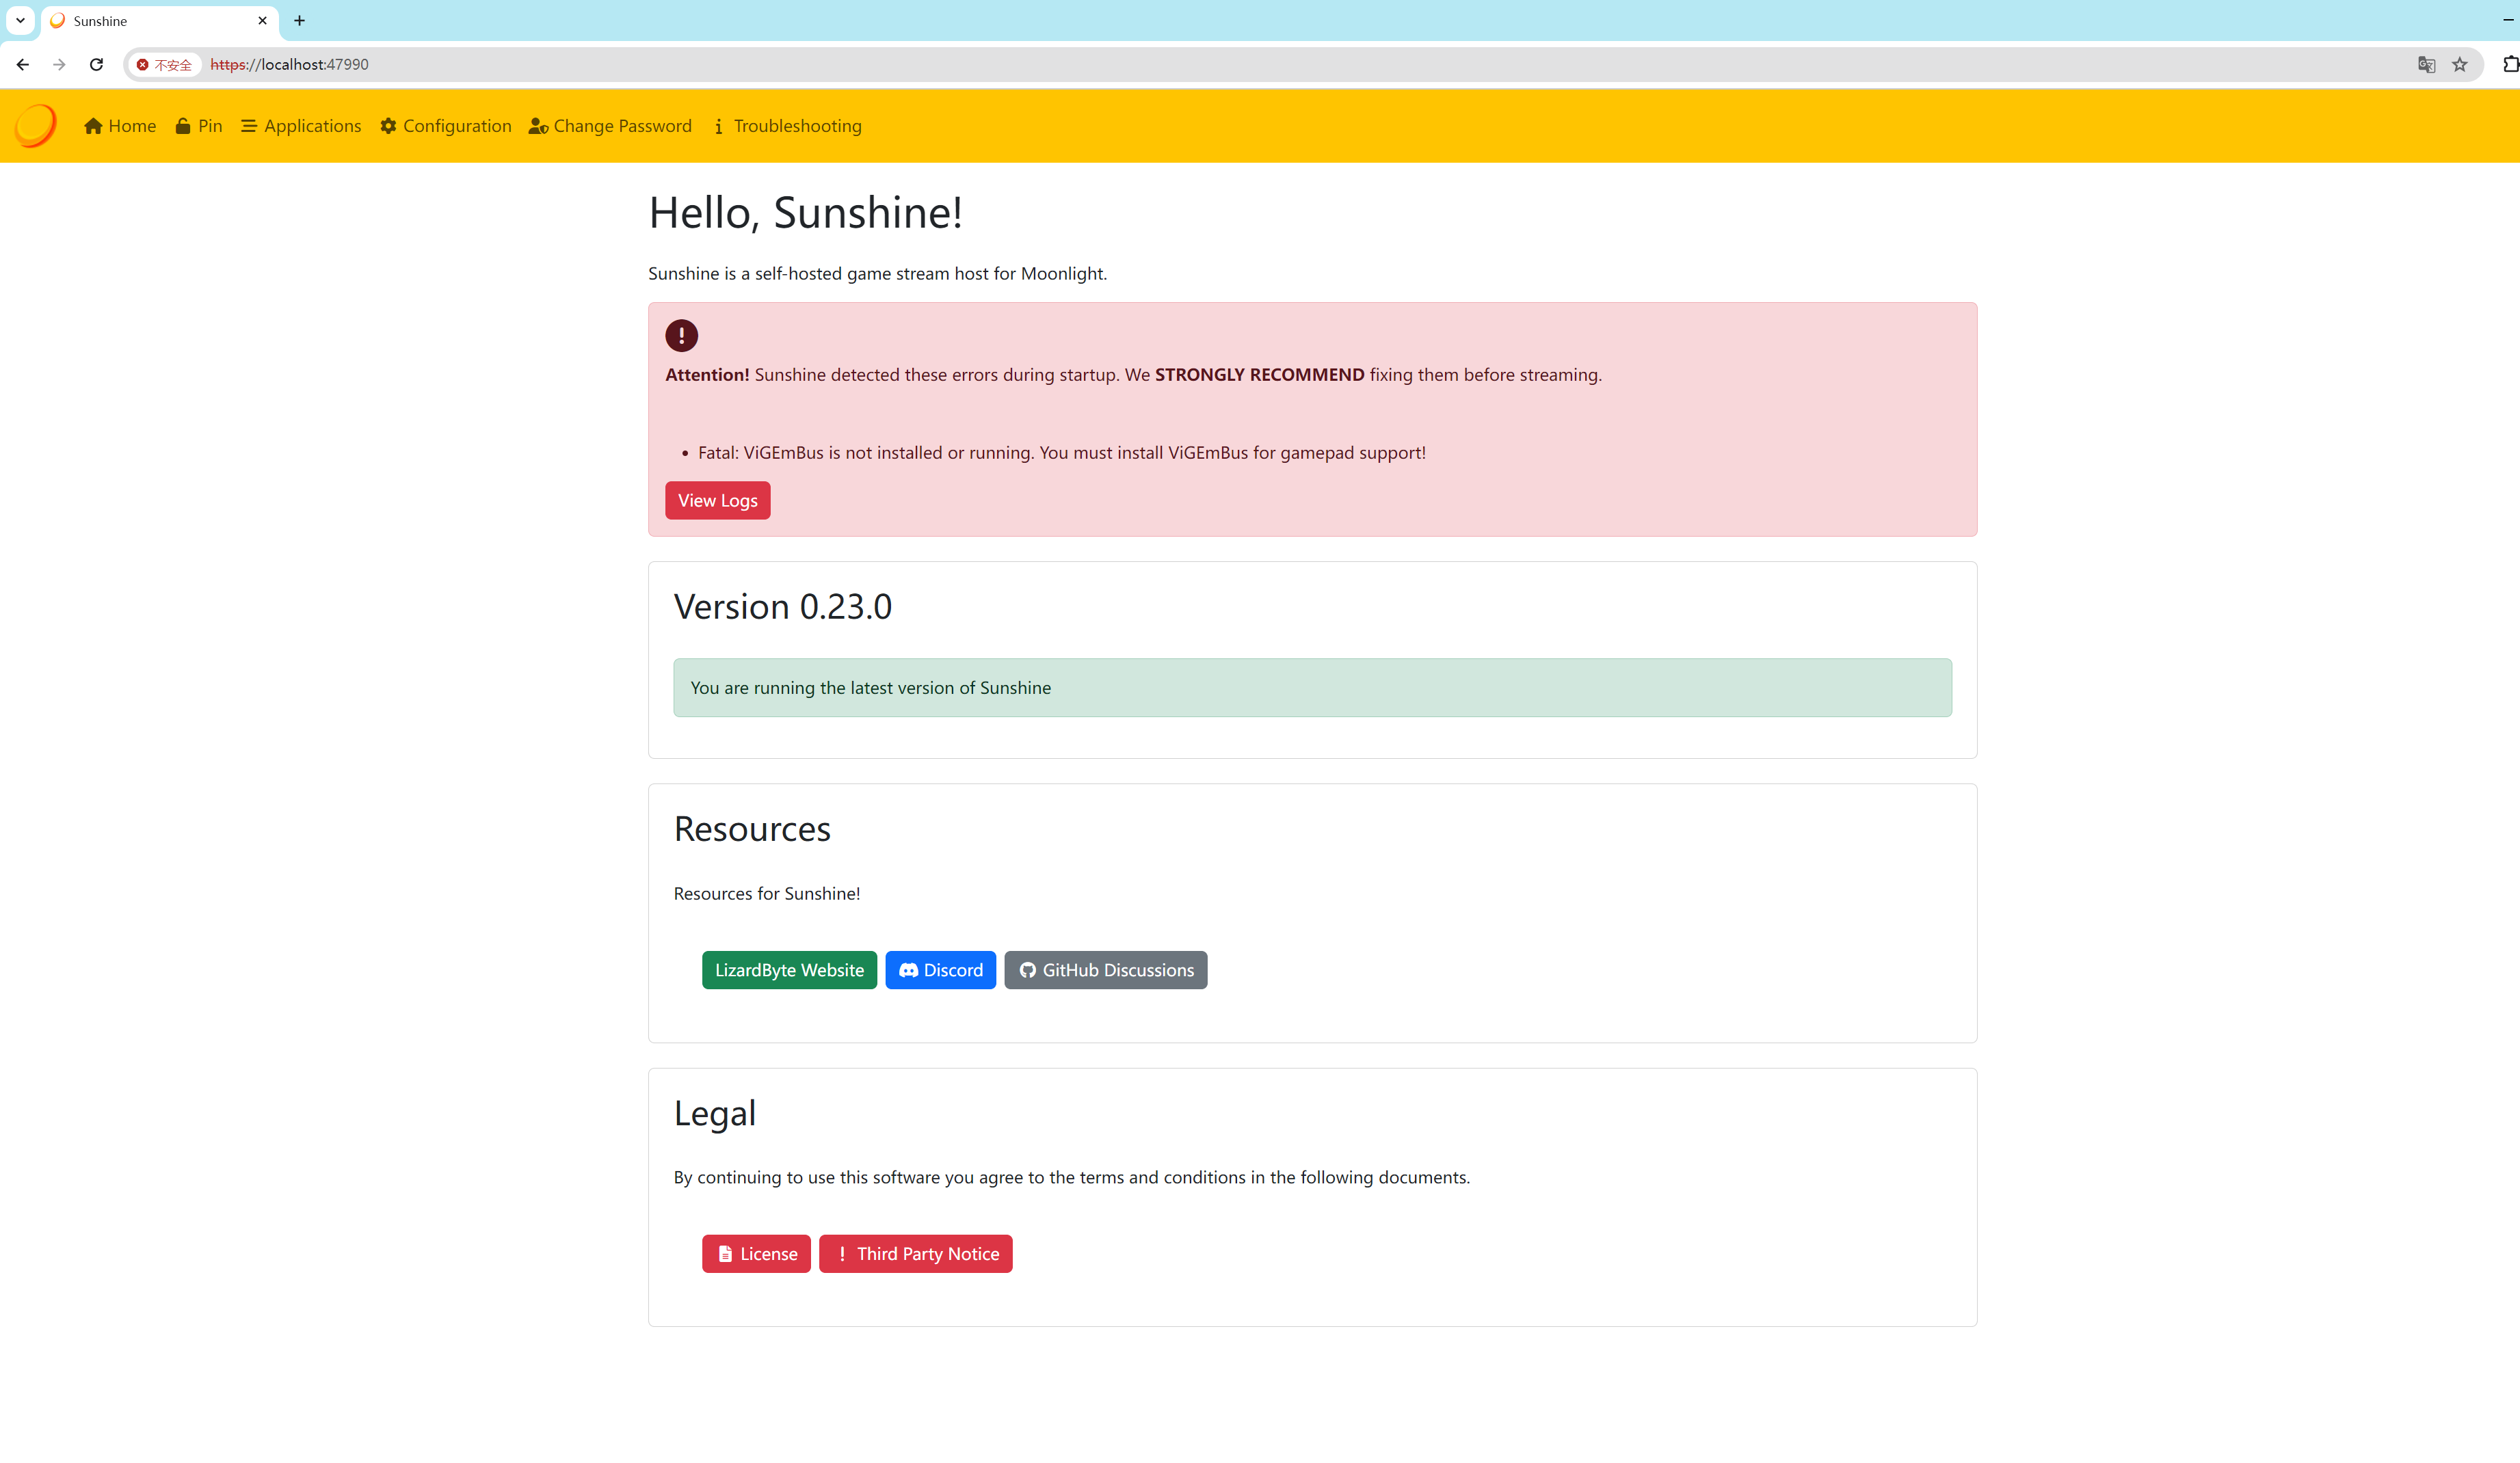Select the Sunshine browser tab
Screen dimensions: 2520x1463
[160, 21]
